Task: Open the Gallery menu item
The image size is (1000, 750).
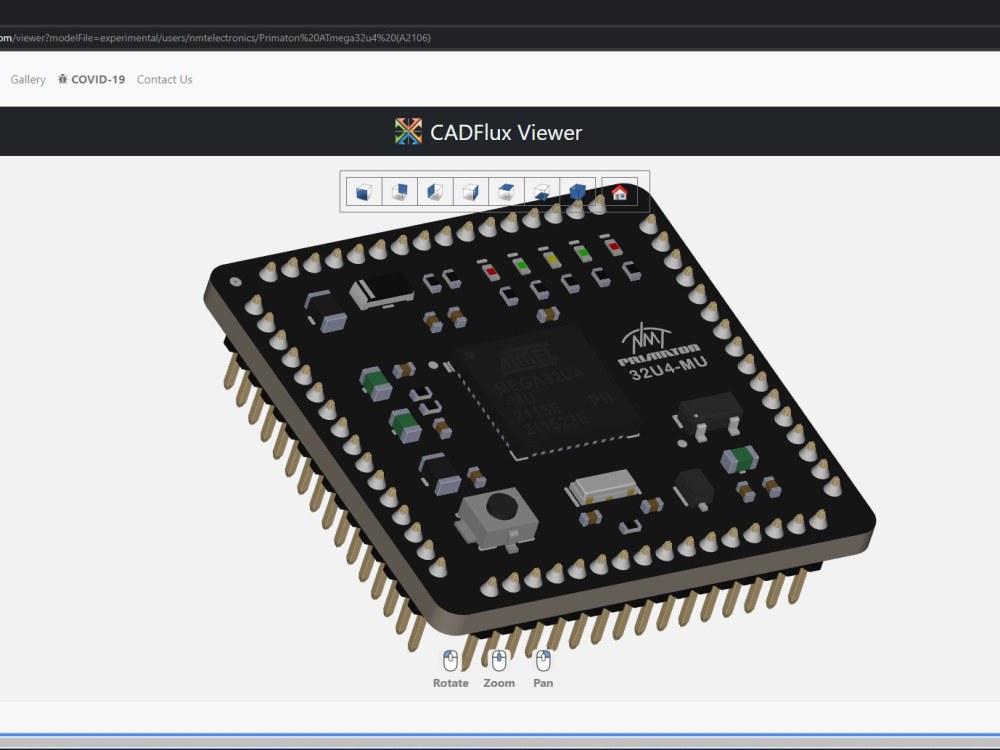Action: point(28,80)
